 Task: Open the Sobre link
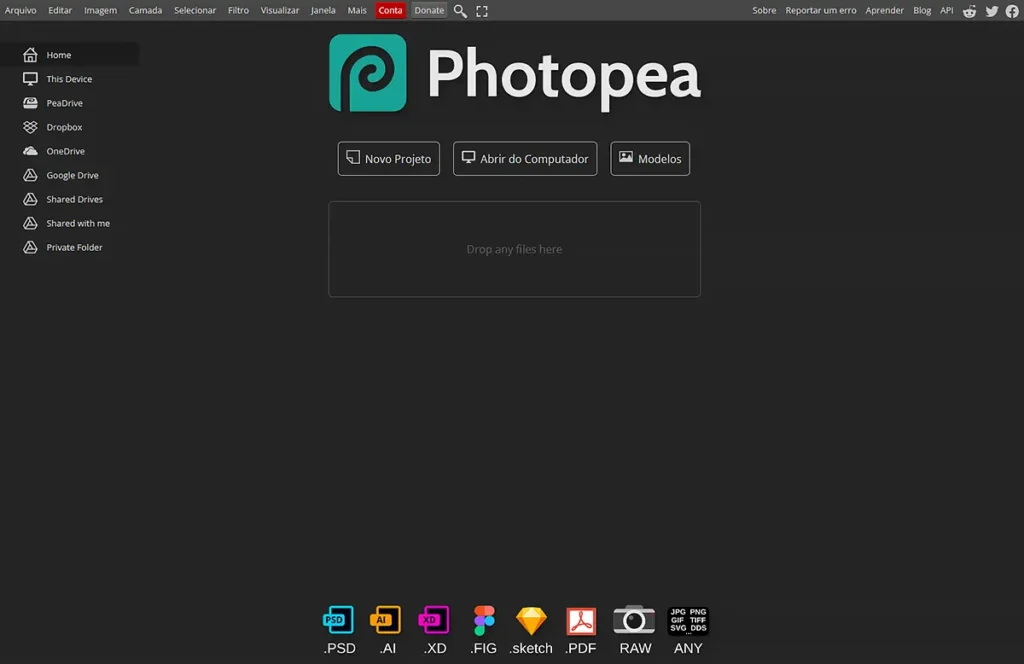(764, 10)
